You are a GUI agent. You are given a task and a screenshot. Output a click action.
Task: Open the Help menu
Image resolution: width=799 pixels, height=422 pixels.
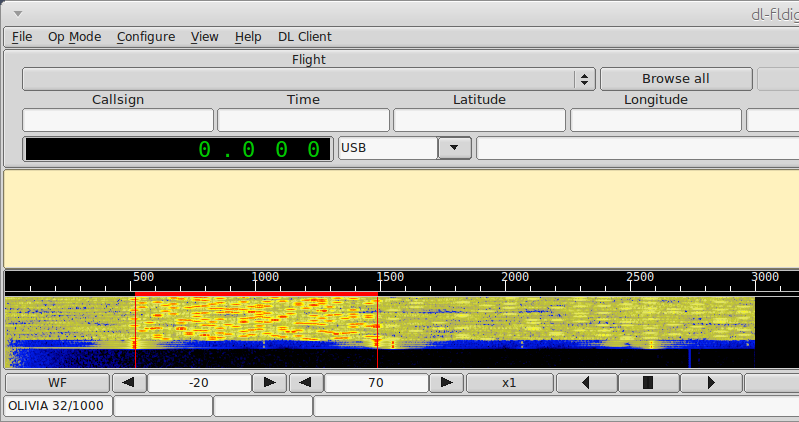(x=248, y=37)
